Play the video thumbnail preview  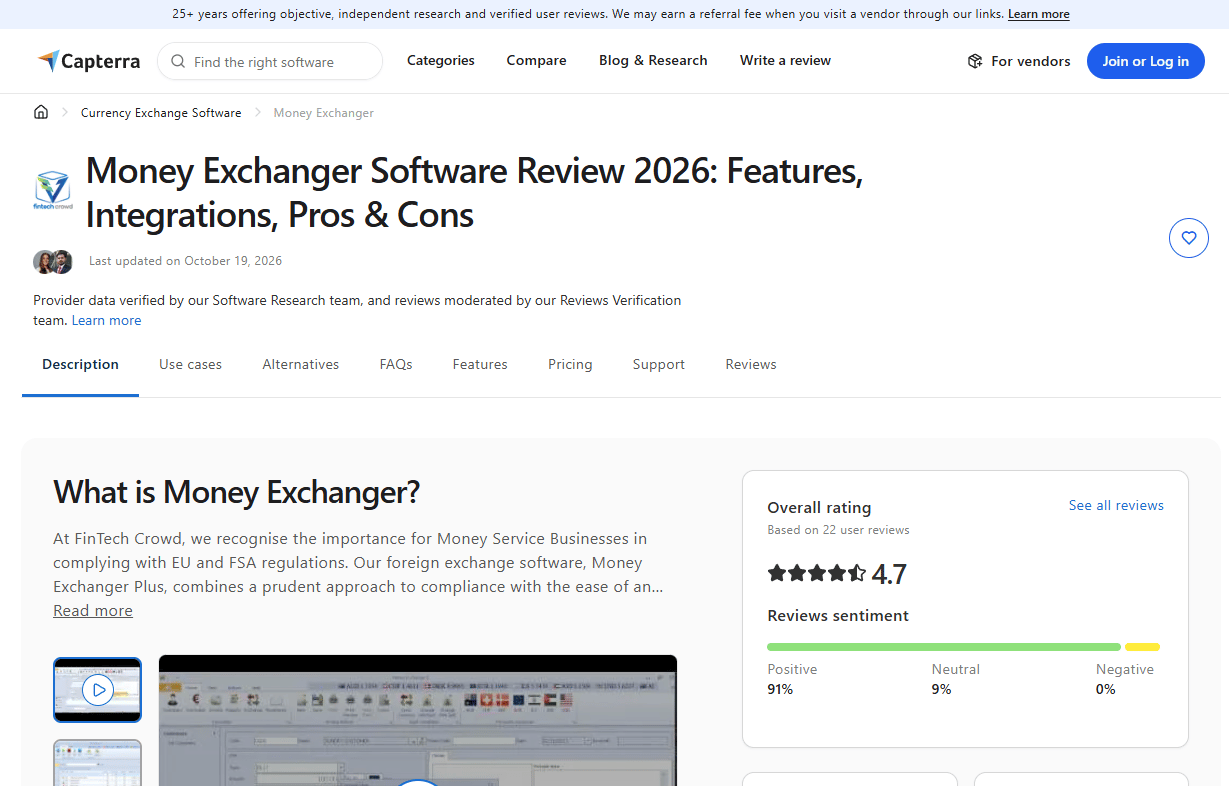(x=97, y=689)
